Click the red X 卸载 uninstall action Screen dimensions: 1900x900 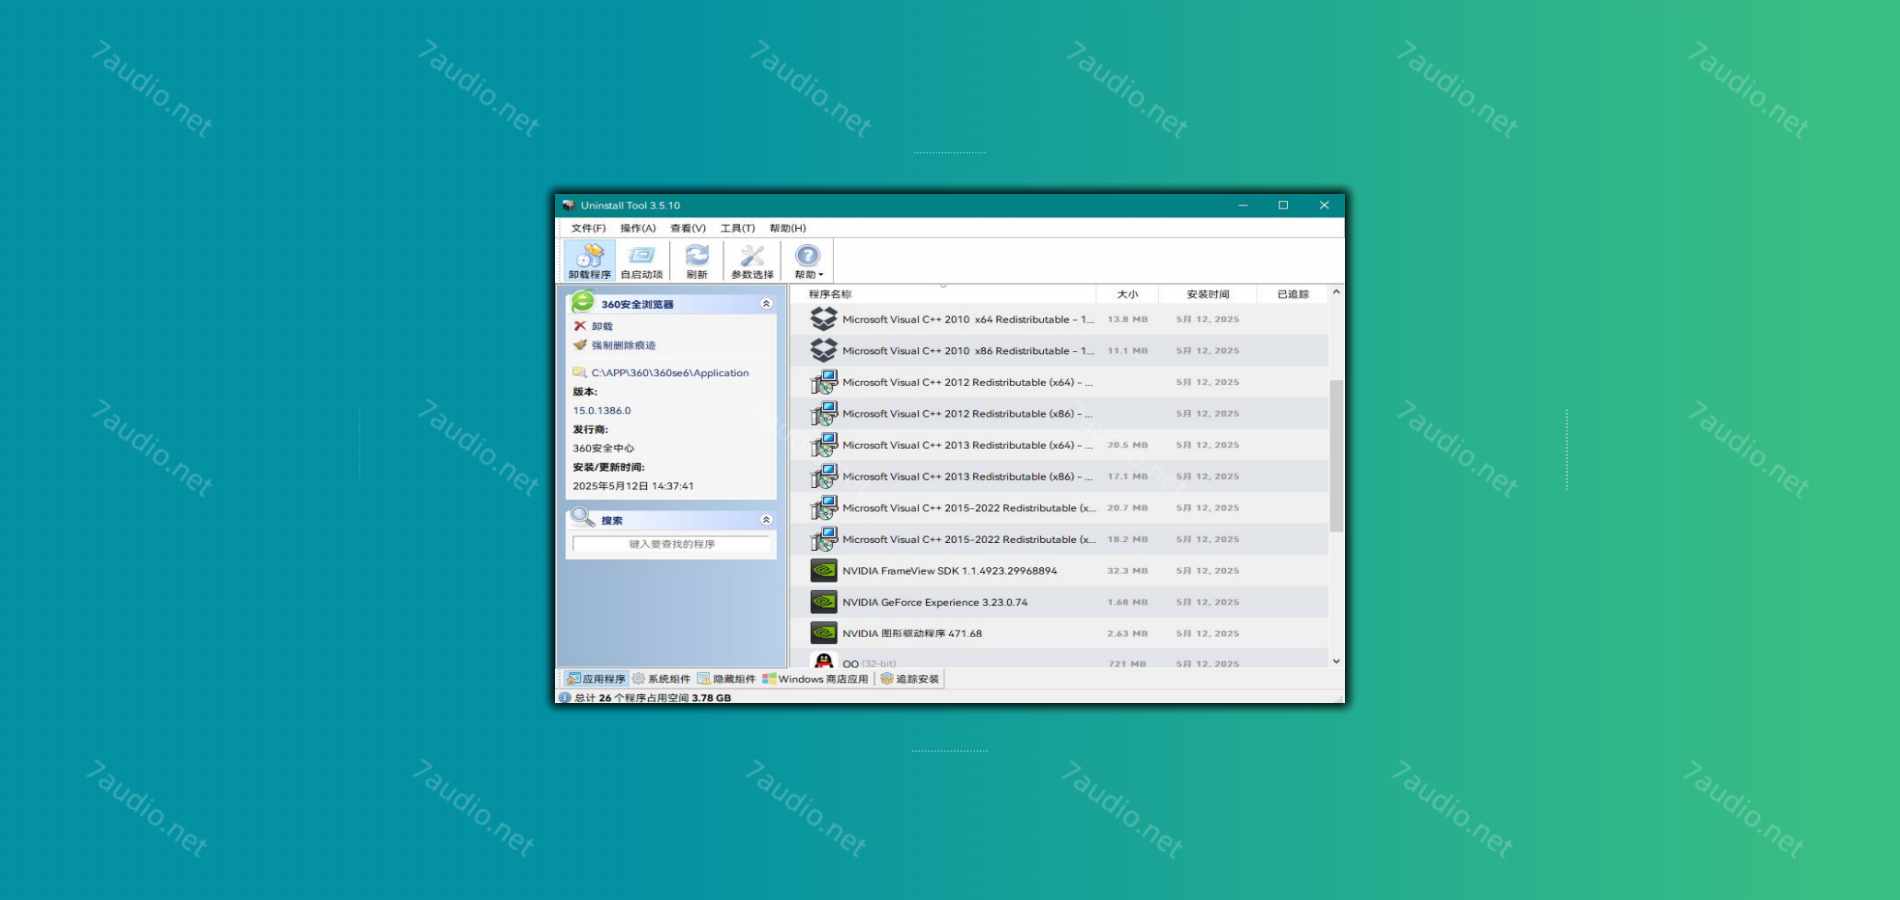580,326
